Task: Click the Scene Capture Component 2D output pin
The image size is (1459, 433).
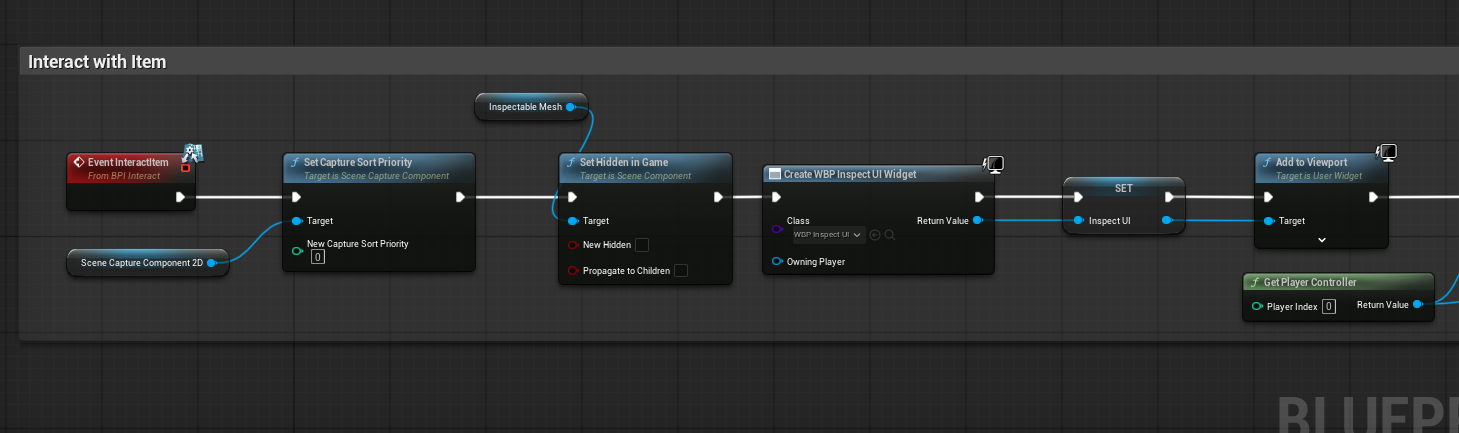Action: point(212,263)
